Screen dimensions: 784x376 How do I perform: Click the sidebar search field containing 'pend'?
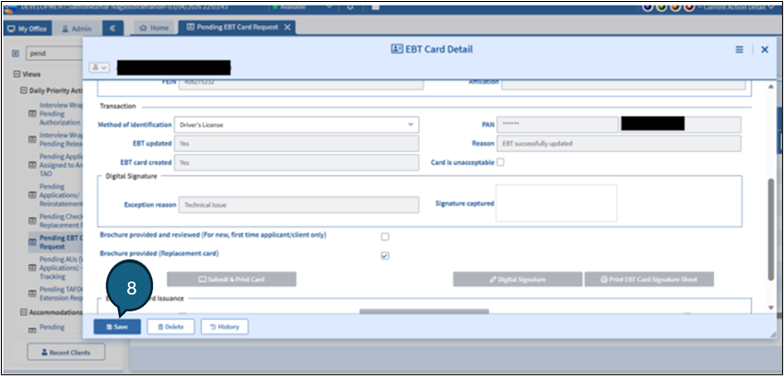point(54,53)
